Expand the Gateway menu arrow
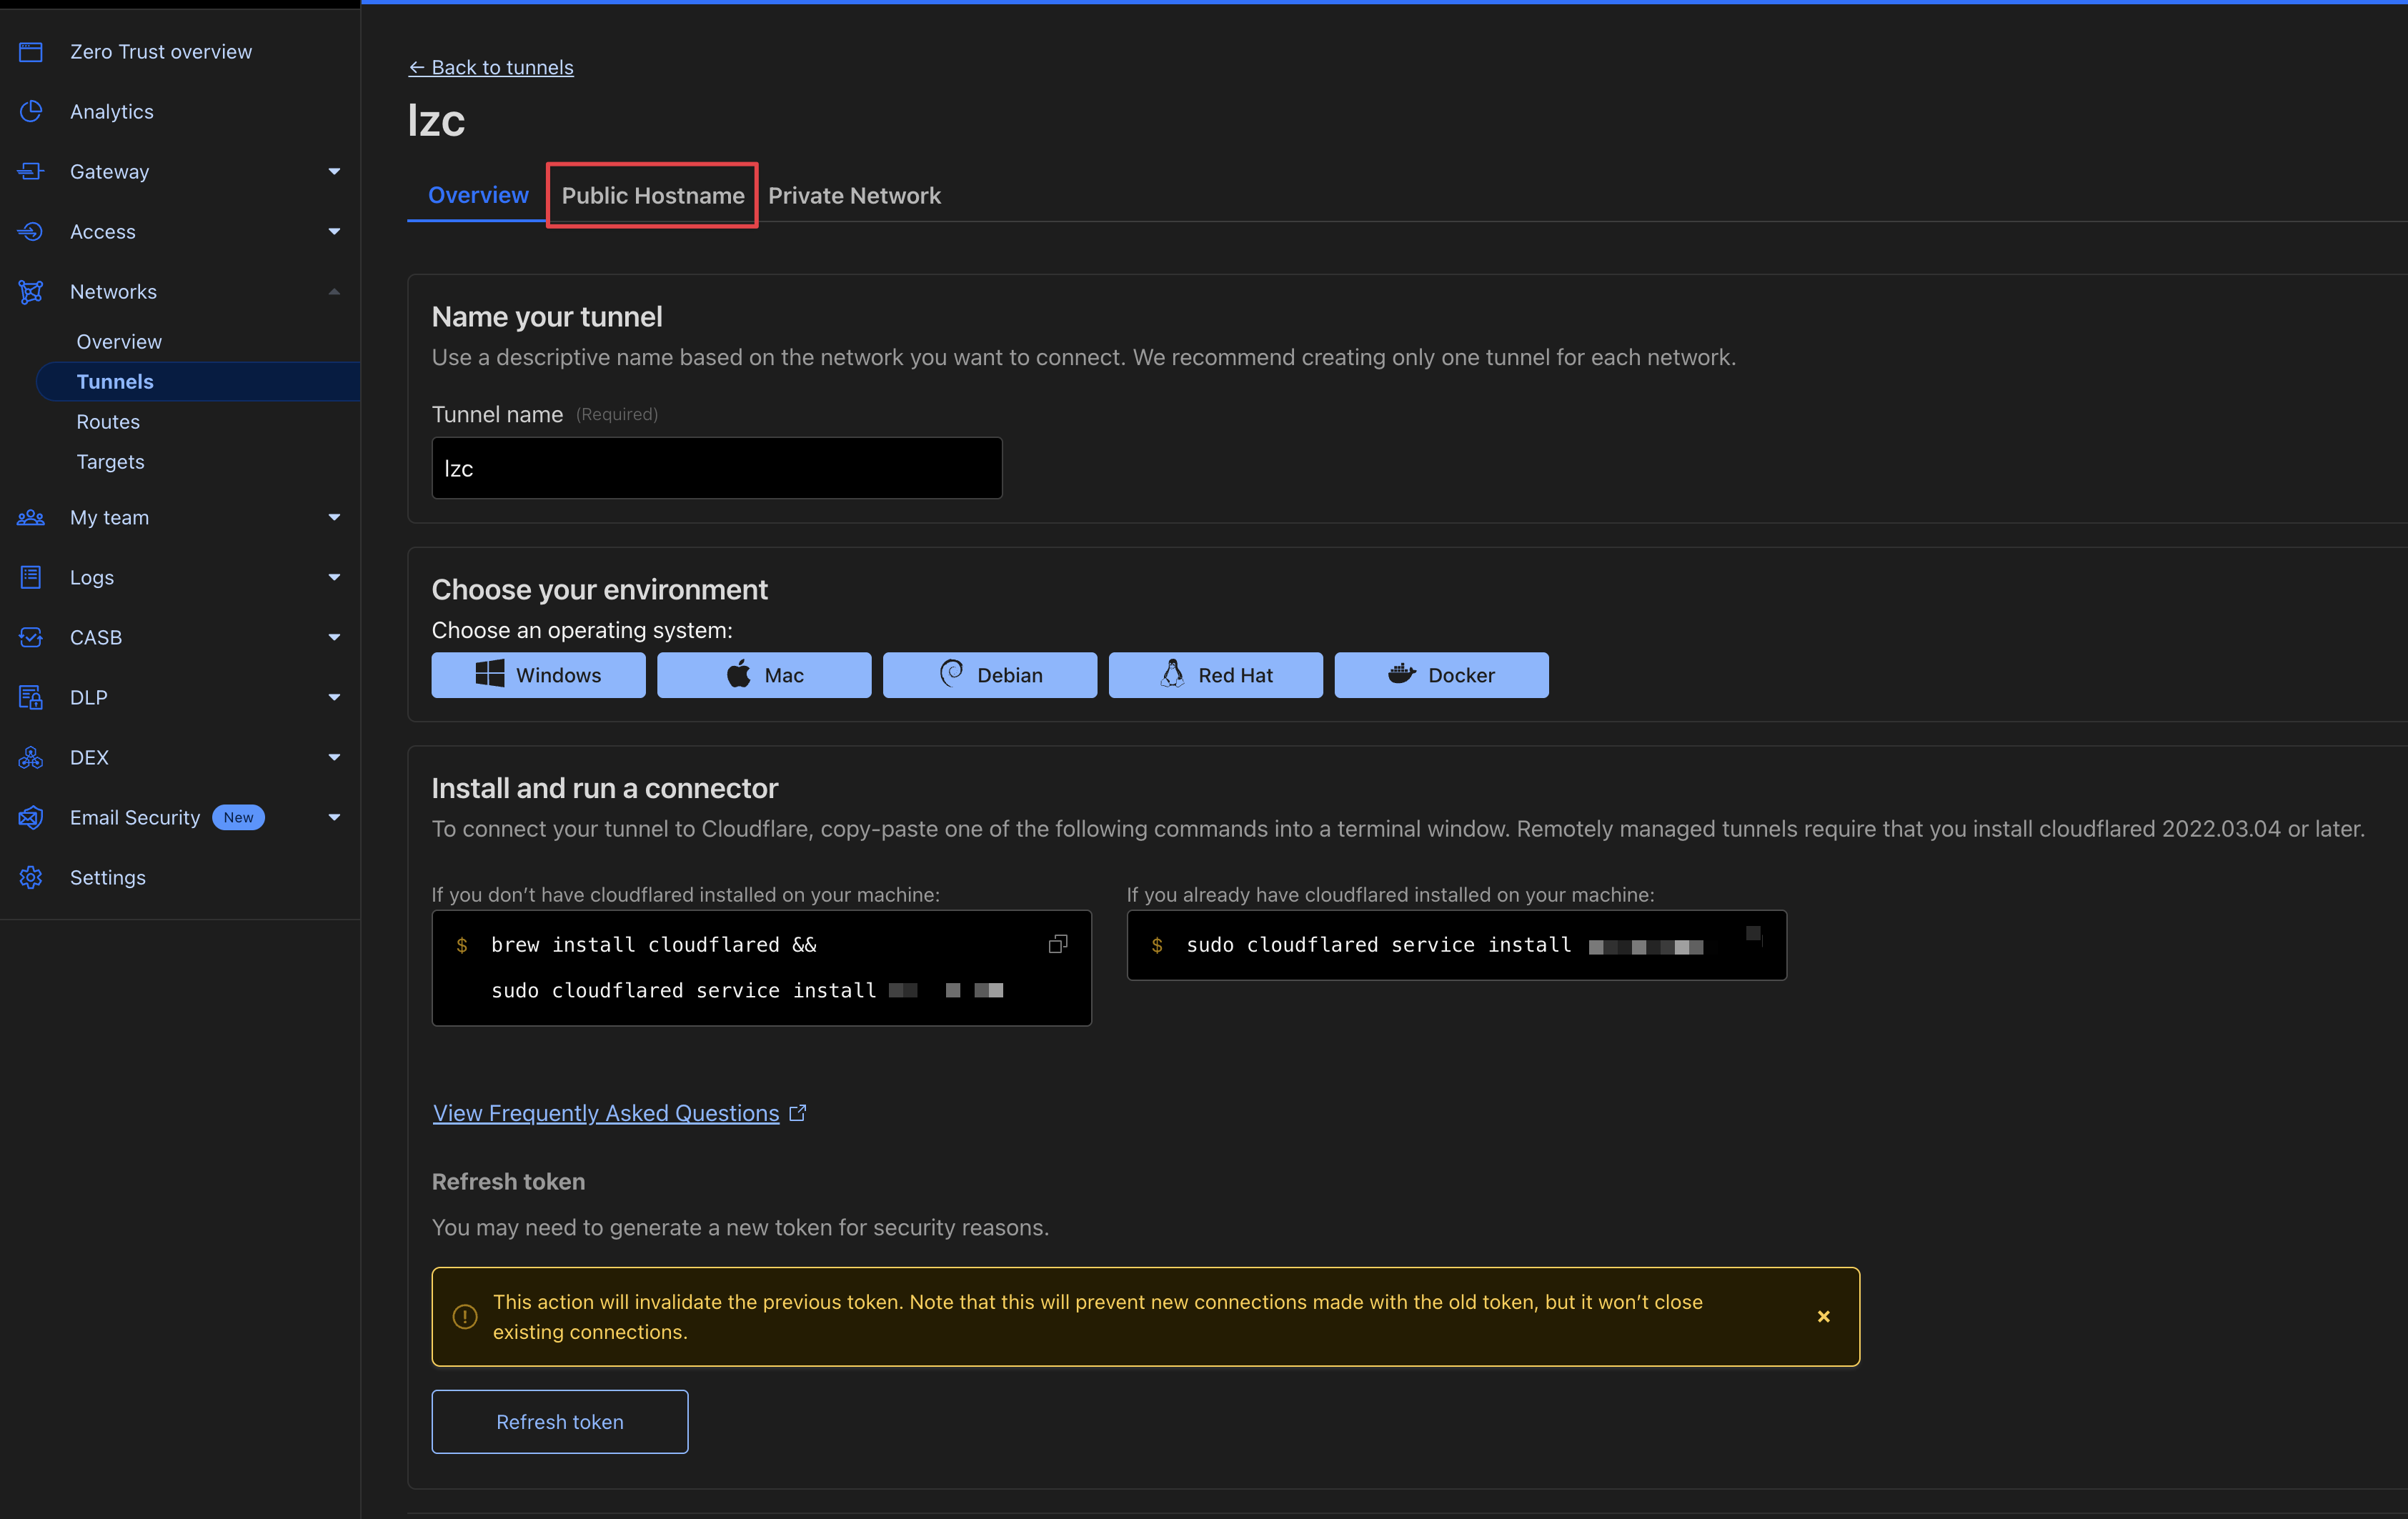This screenshot has height=1519, width=2408. pos(334,172)
